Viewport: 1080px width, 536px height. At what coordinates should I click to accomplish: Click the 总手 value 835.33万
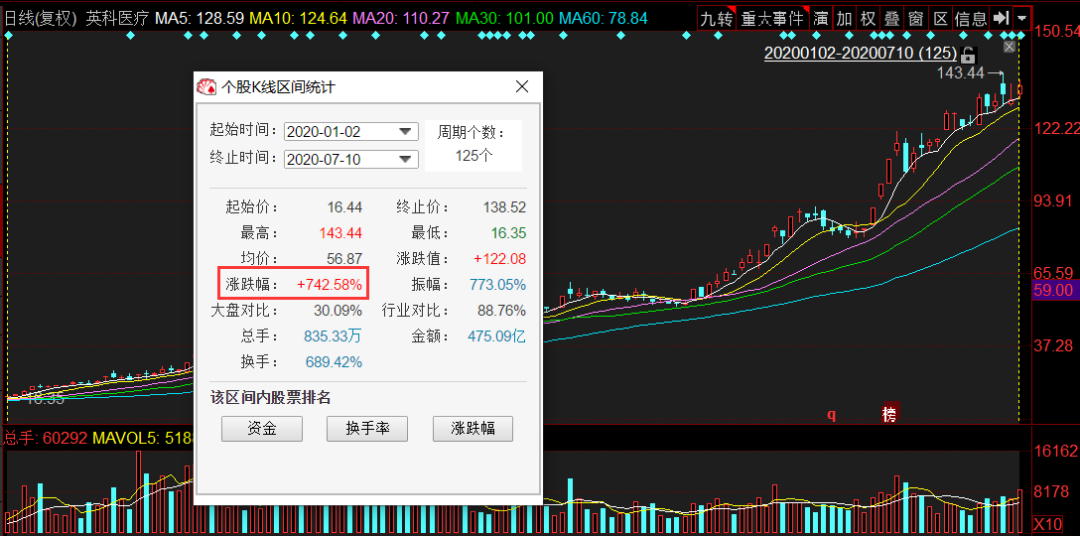pyautogui.click(x=333, y=336)
